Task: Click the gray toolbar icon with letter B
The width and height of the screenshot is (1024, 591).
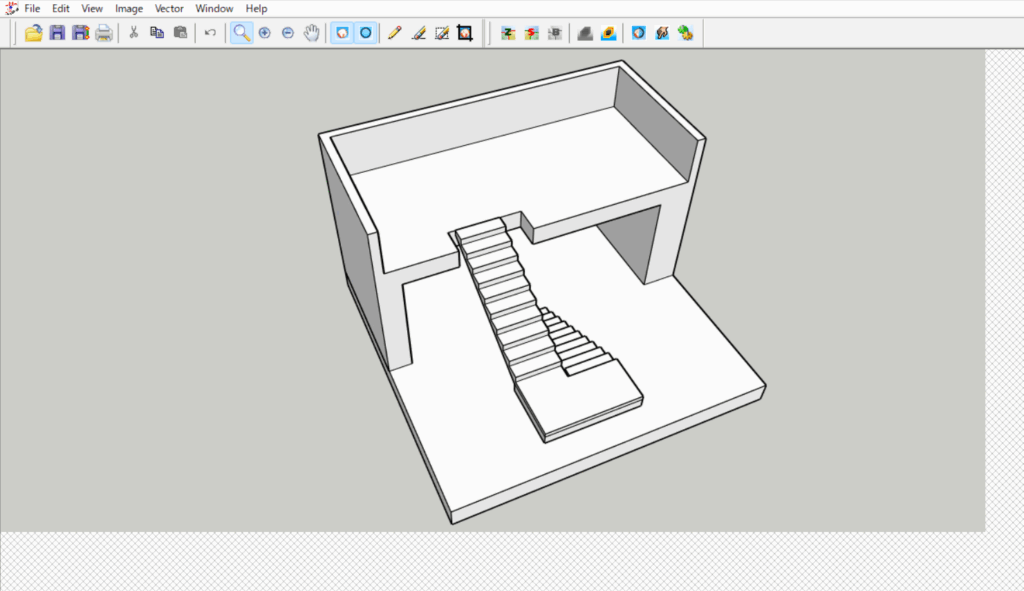Action: click(x=555, y=33)
